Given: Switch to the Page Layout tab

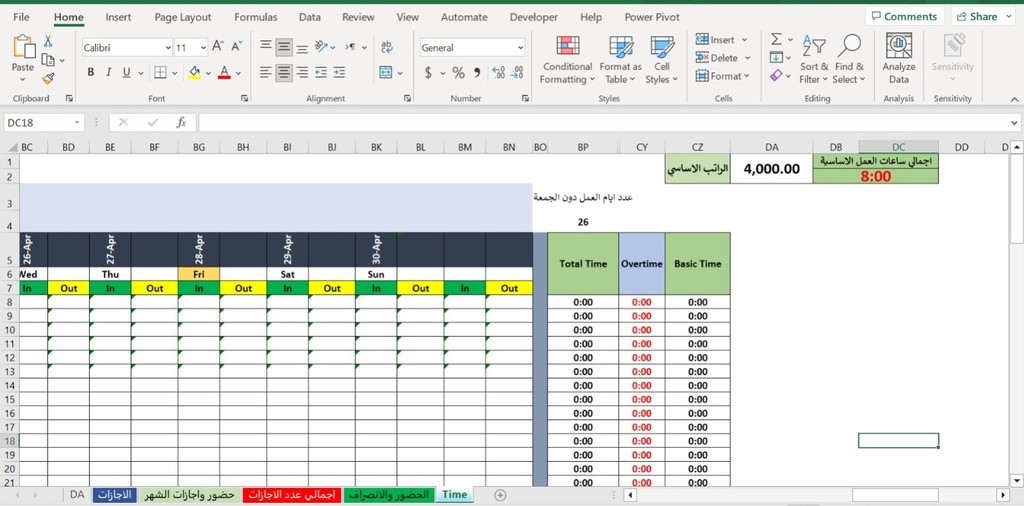Looking at the screenshot, I should (x=183, y=18).
